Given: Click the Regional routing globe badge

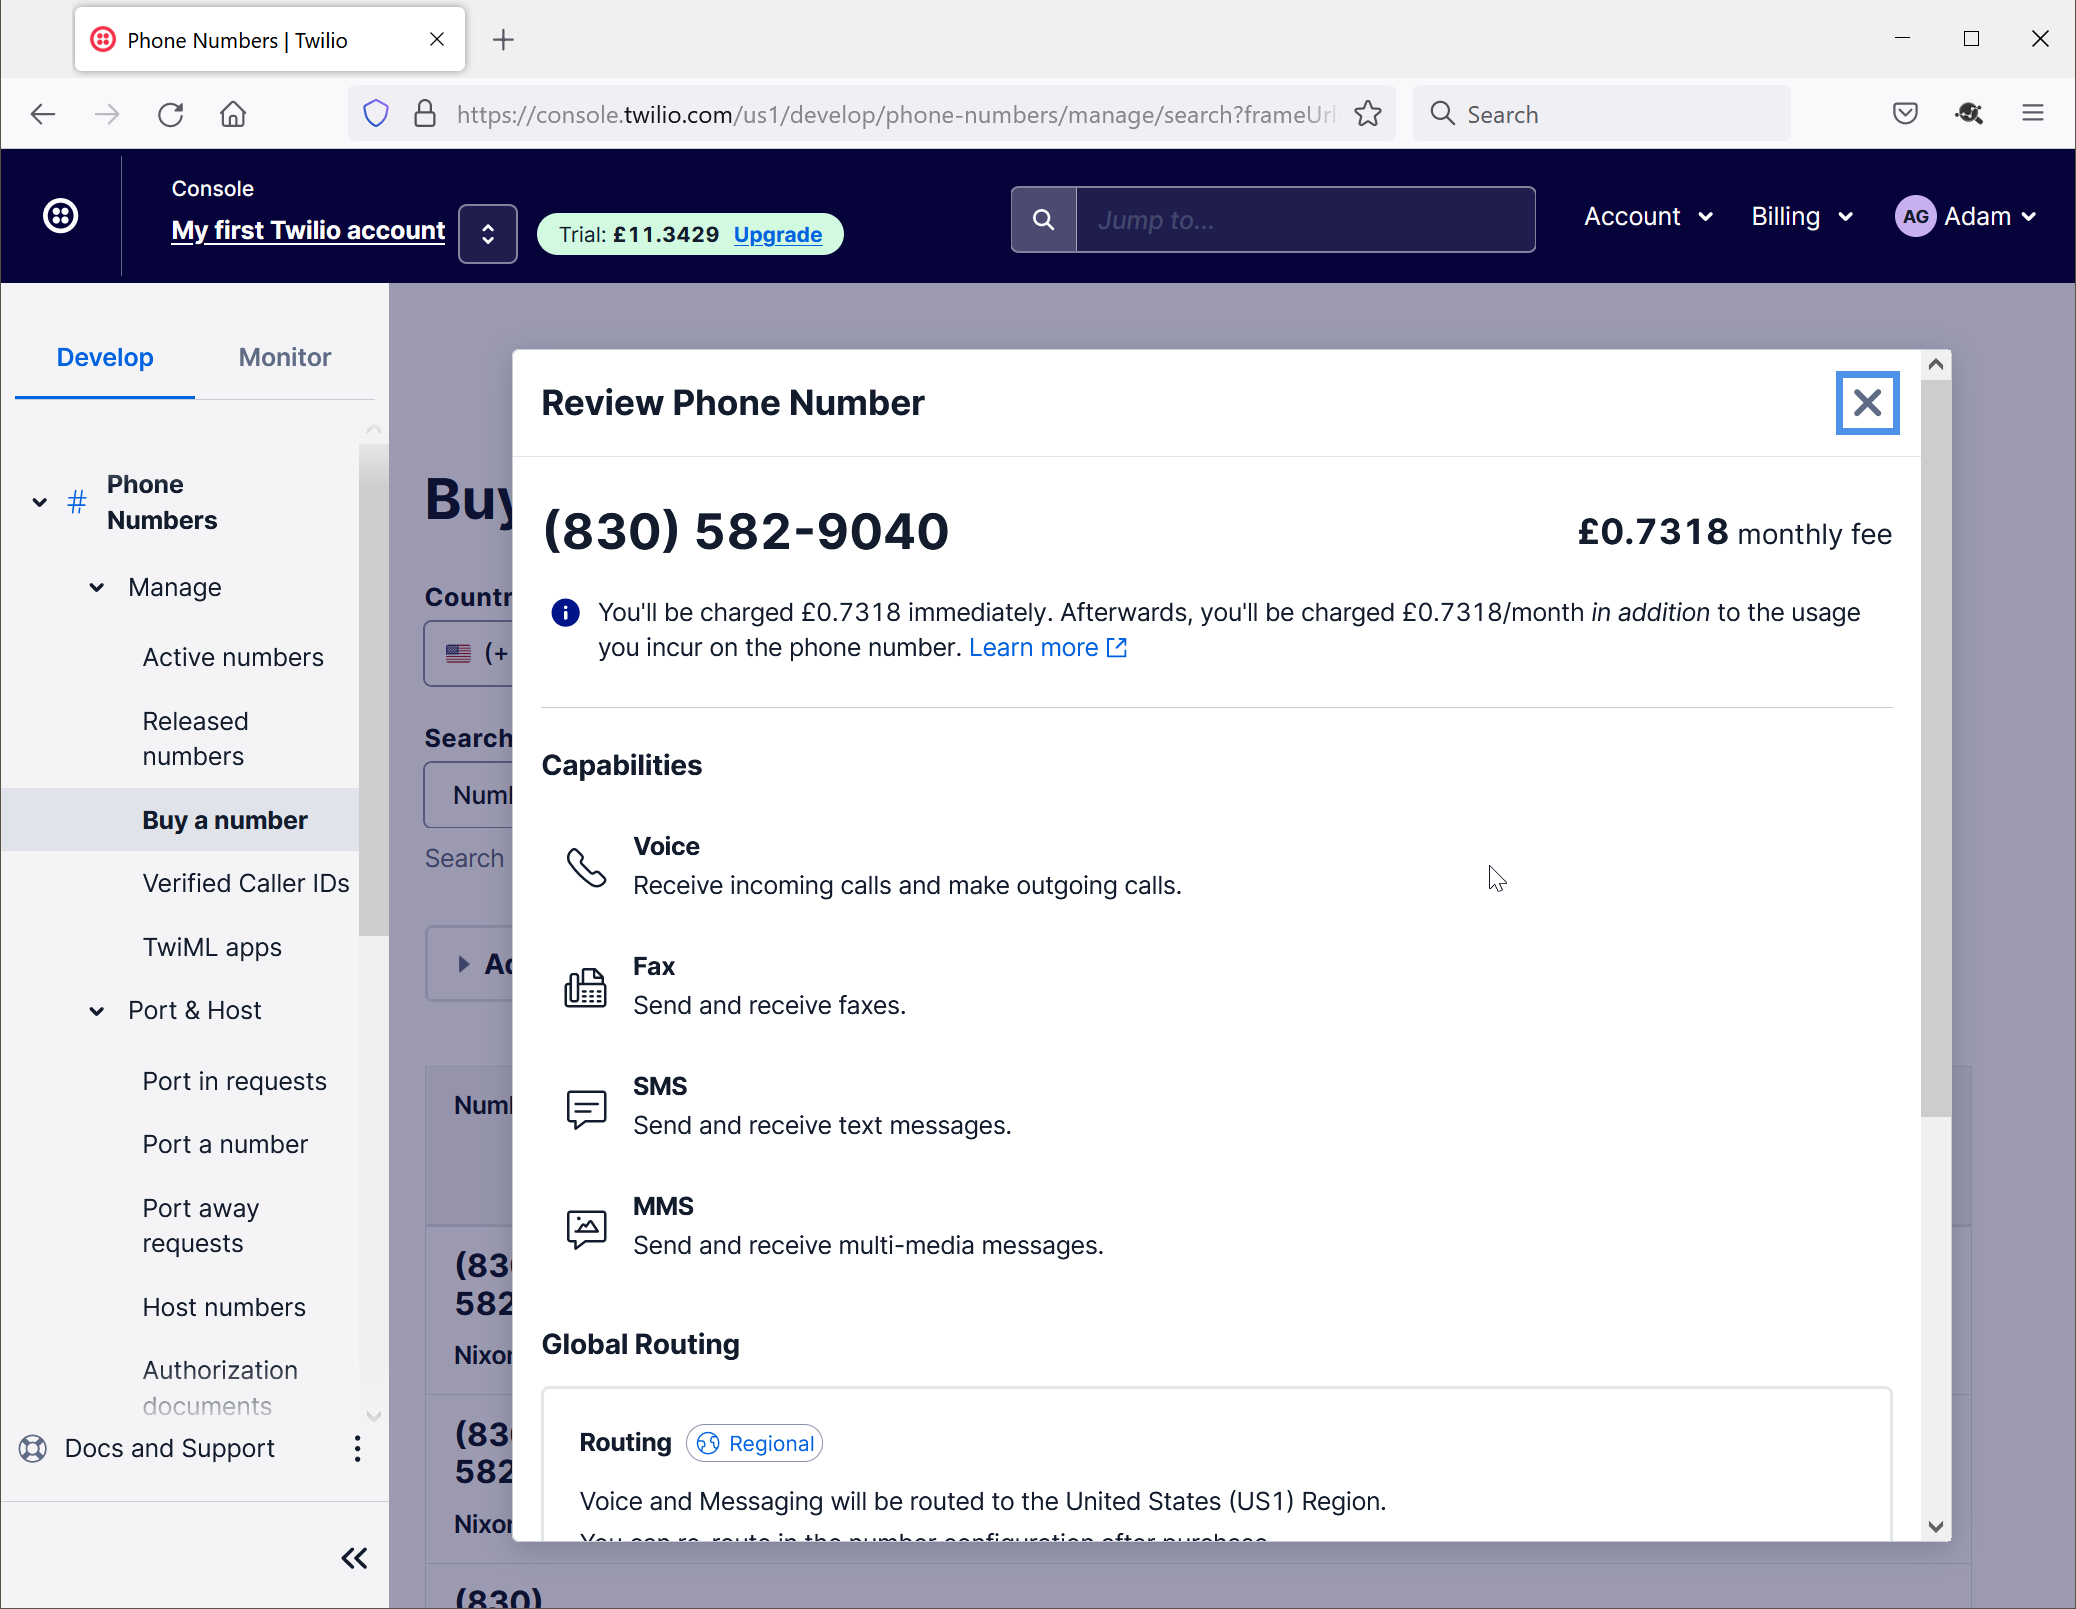Looking at the screenshot, I should [755, 1443].
